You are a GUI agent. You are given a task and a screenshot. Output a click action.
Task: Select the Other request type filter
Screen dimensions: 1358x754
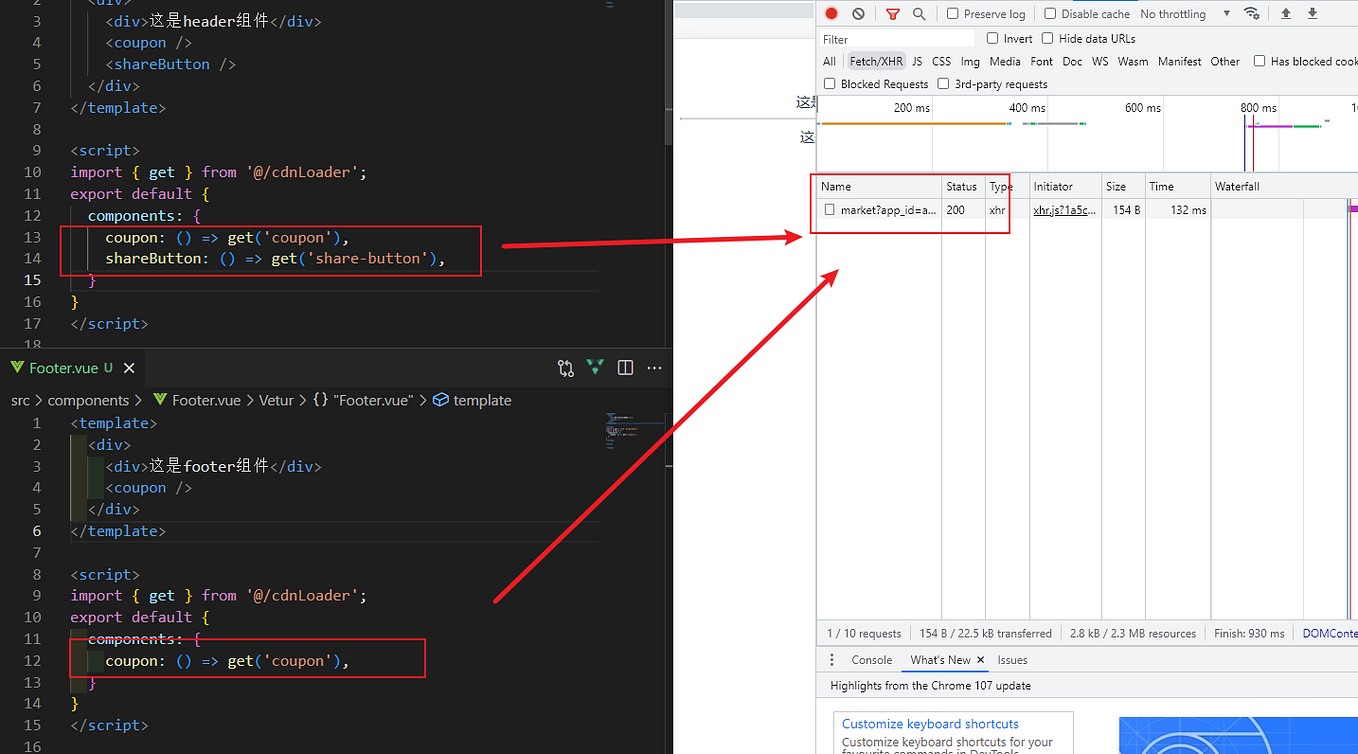(1225, 61)
